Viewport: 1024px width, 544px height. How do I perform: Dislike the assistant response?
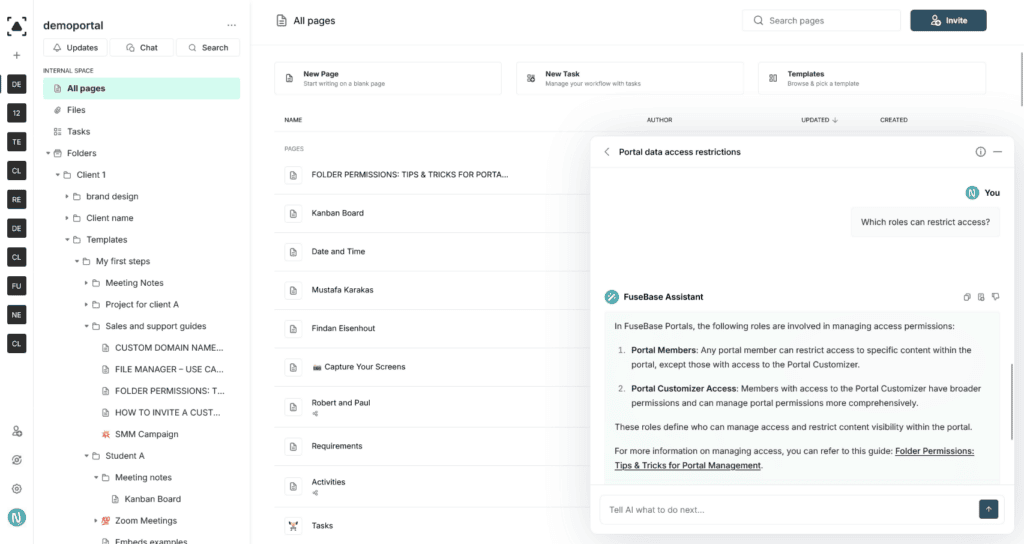click(x=995, y=296)
